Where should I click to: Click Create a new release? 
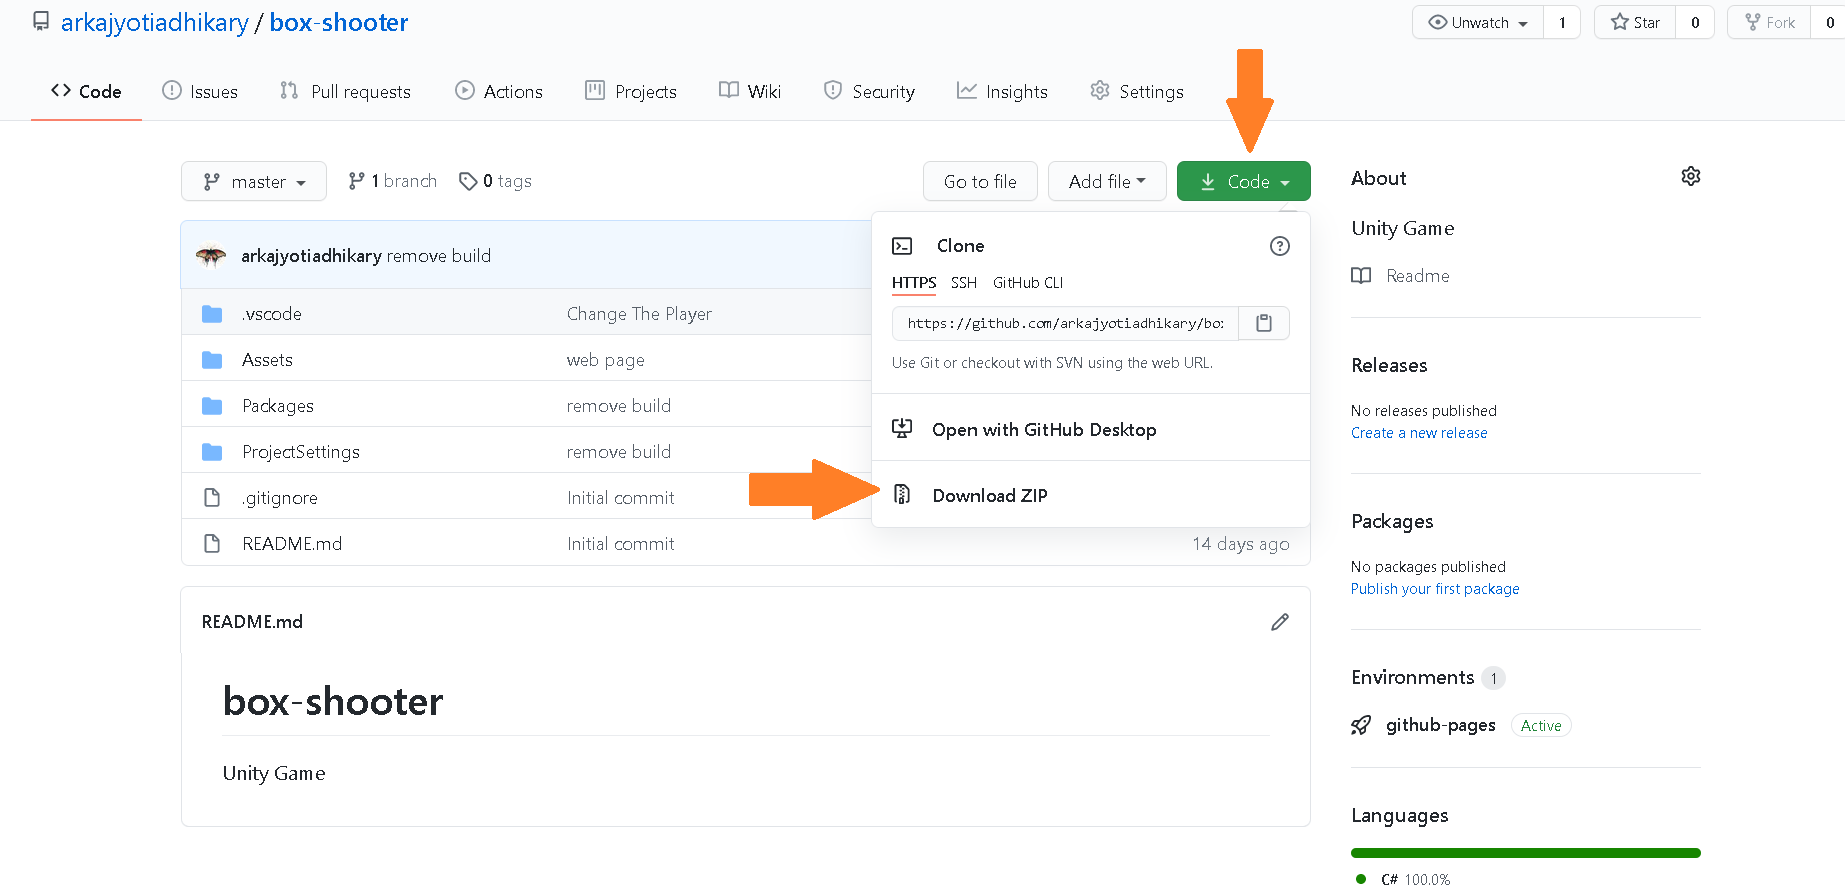[1419, 433]
